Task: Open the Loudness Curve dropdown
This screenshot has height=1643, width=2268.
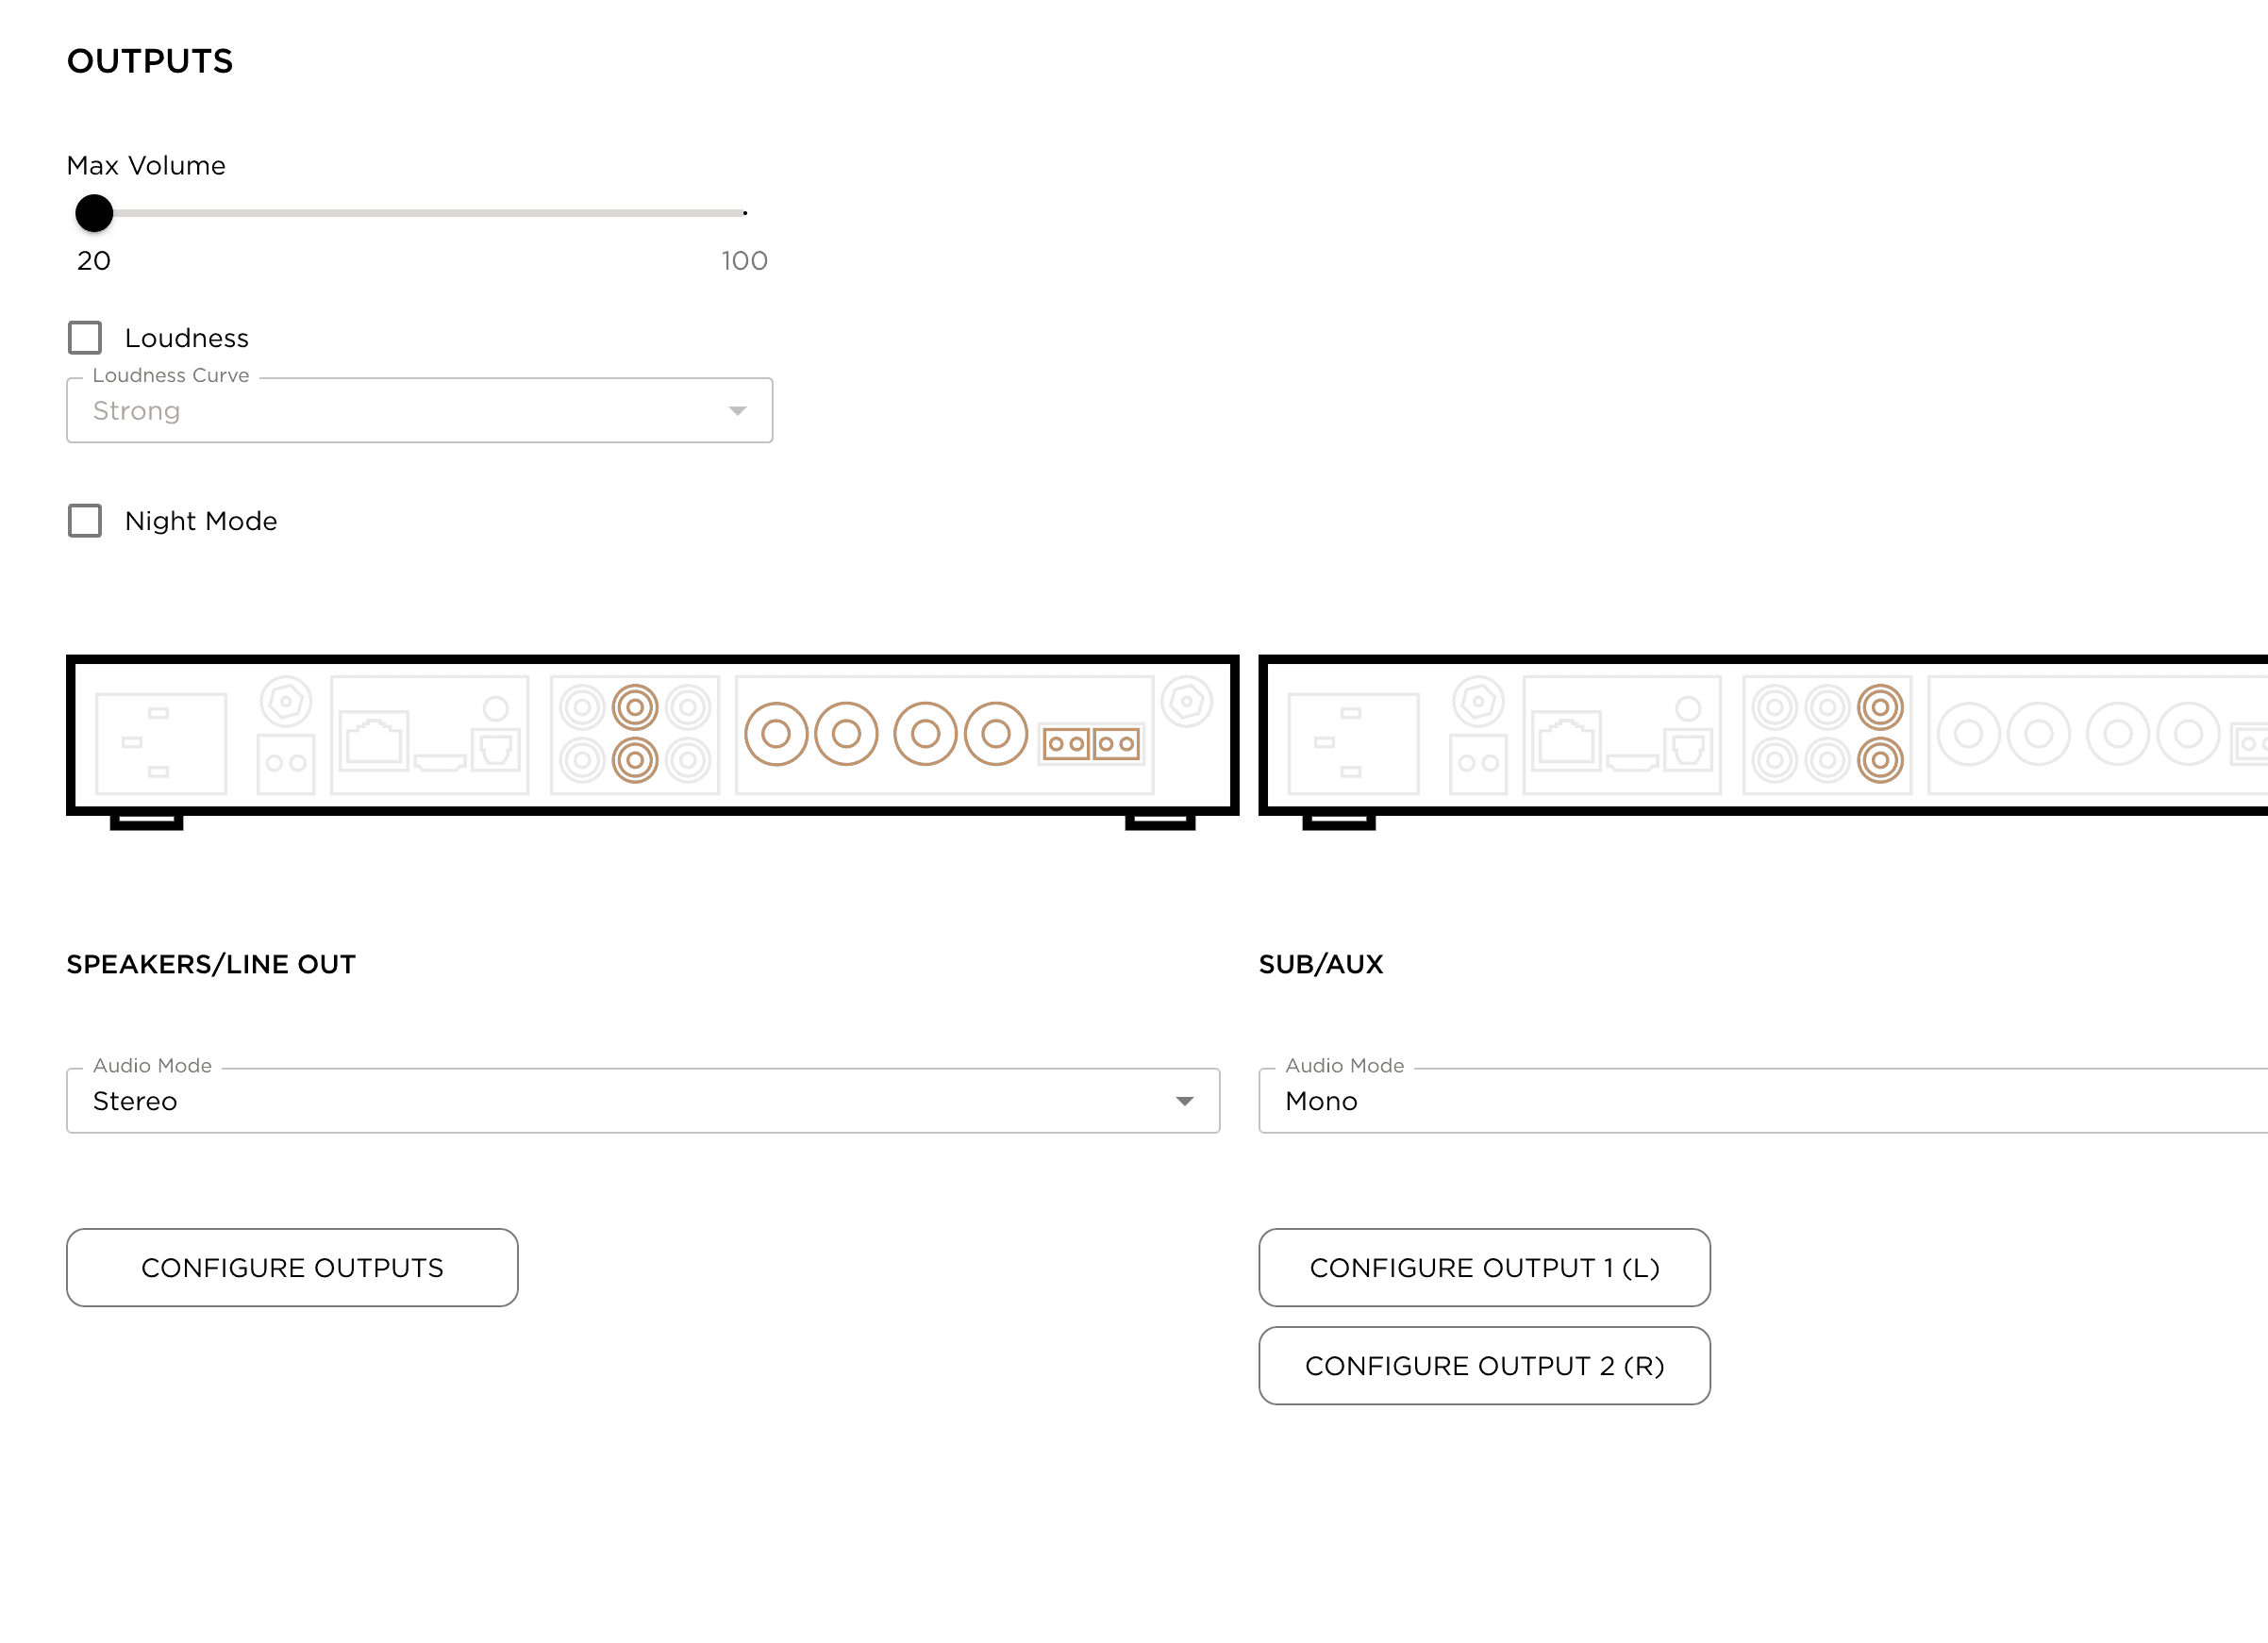Action: coord(419,411)
